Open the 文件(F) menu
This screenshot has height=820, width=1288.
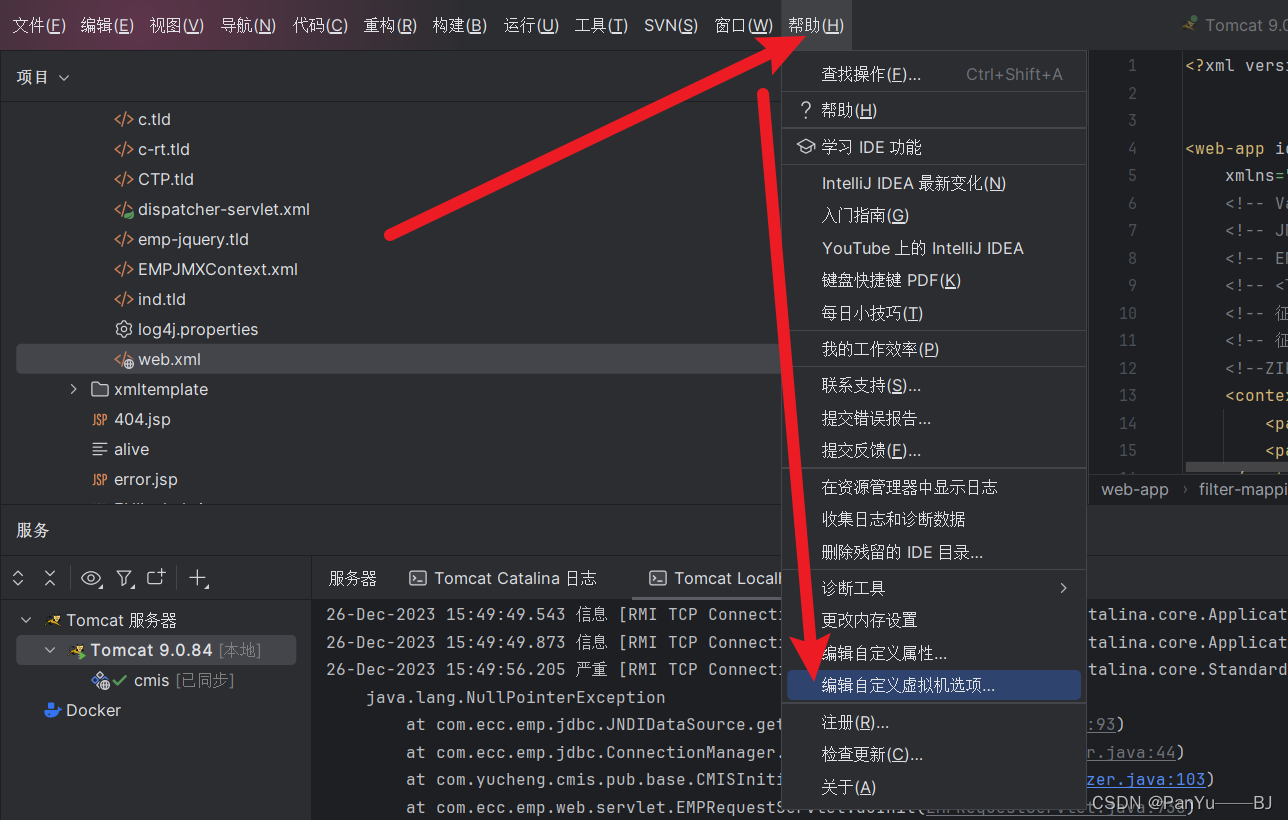pyautogui.click(x=39, y=25)
